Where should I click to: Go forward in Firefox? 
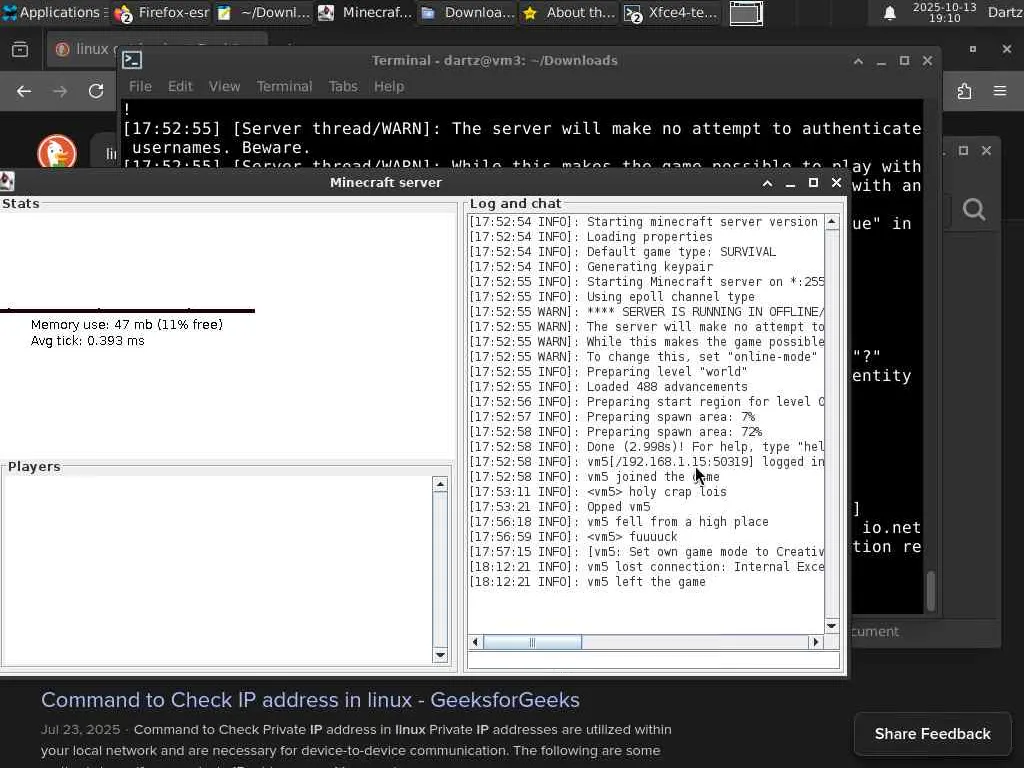pos(60,91)
